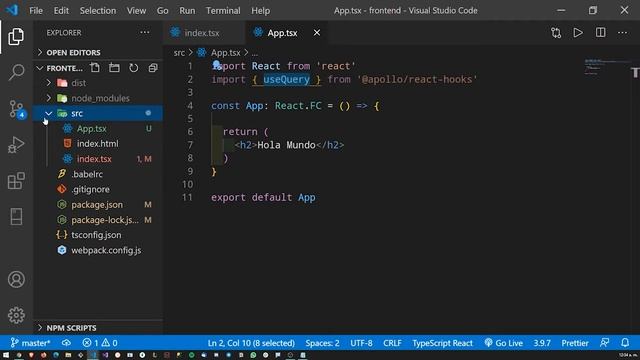Synchronize changes cloud icon in status bar
Screen dimensions: 640x360
(66, 343)
